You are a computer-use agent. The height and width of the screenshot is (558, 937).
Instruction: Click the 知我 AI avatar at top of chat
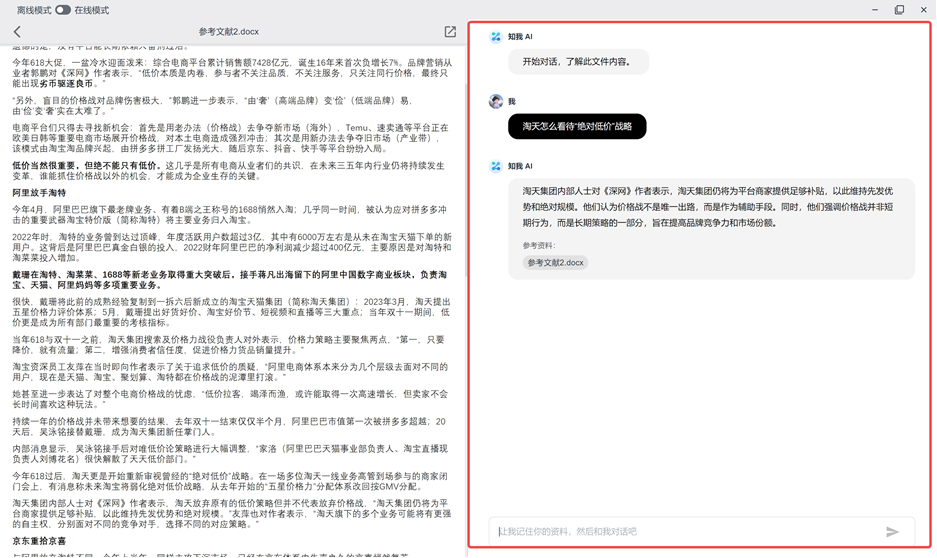click(496, 37)
